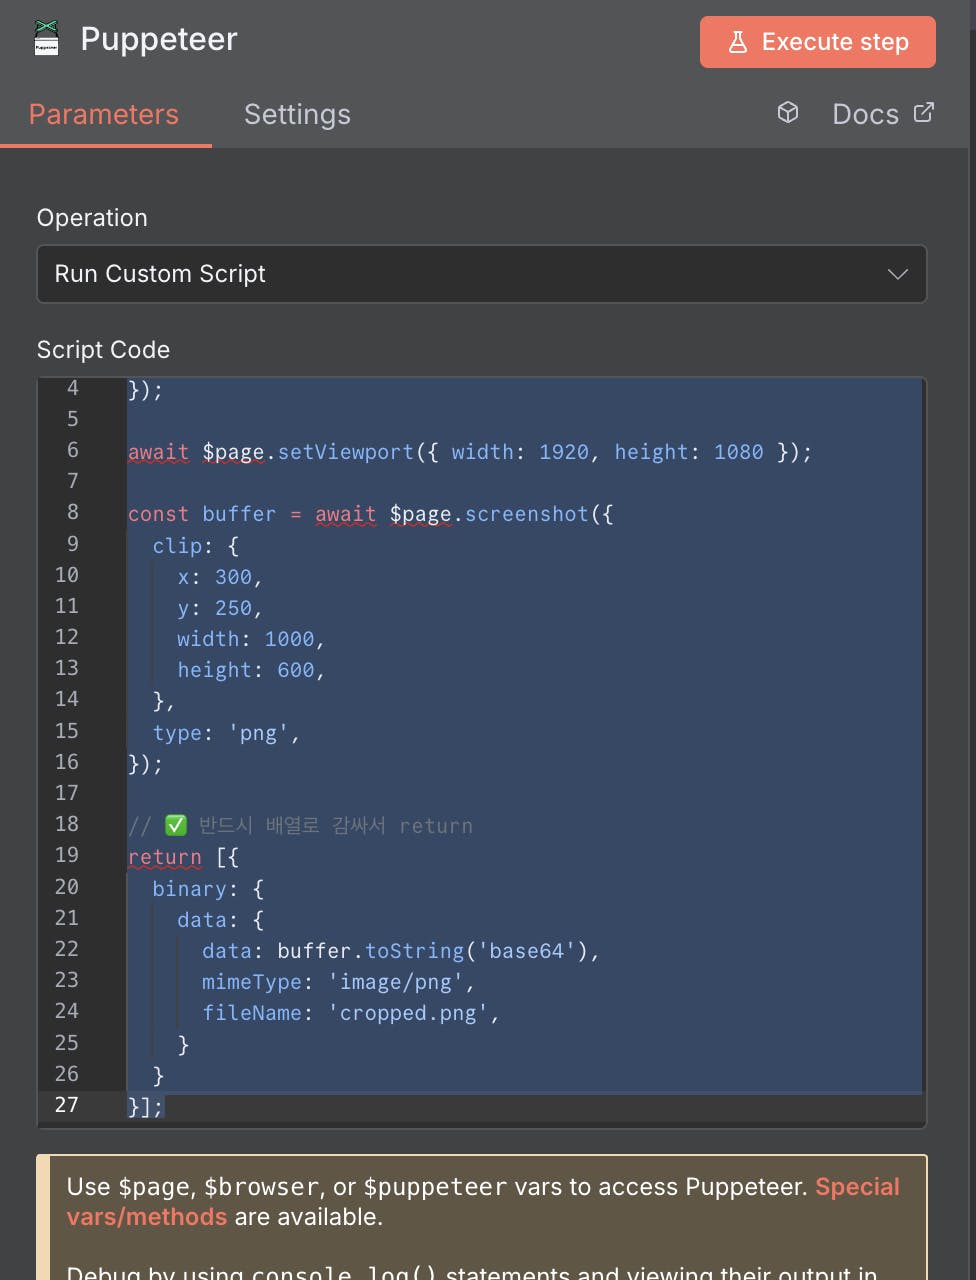Click the Puppeteer node logo icon
The width and height of the screenshot is (976, 1280).
click(46, 38)
